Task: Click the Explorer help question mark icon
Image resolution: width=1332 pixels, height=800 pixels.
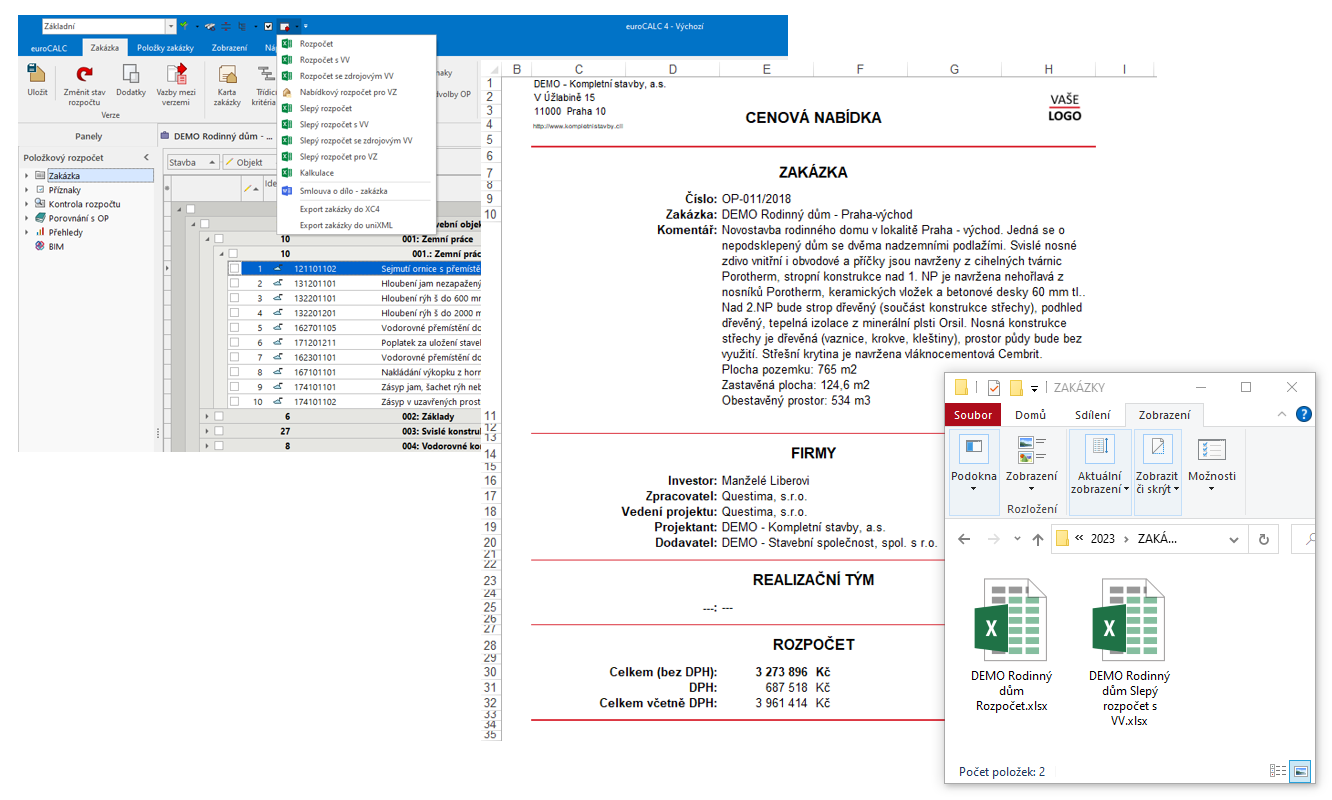Action: [1304, 414]
